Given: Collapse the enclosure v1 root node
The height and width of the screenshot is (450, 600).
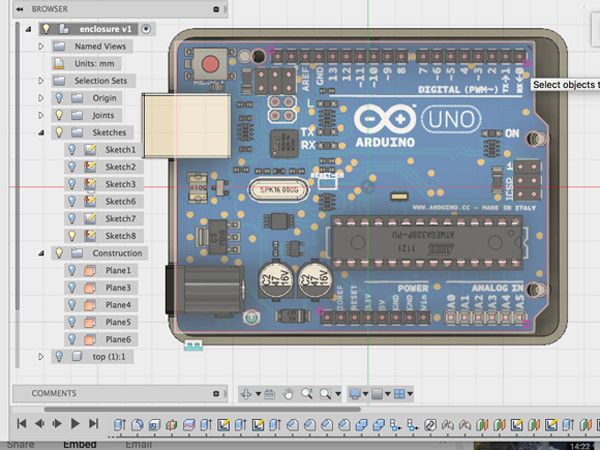Looking at the screenshot, I should pos(28,29).
